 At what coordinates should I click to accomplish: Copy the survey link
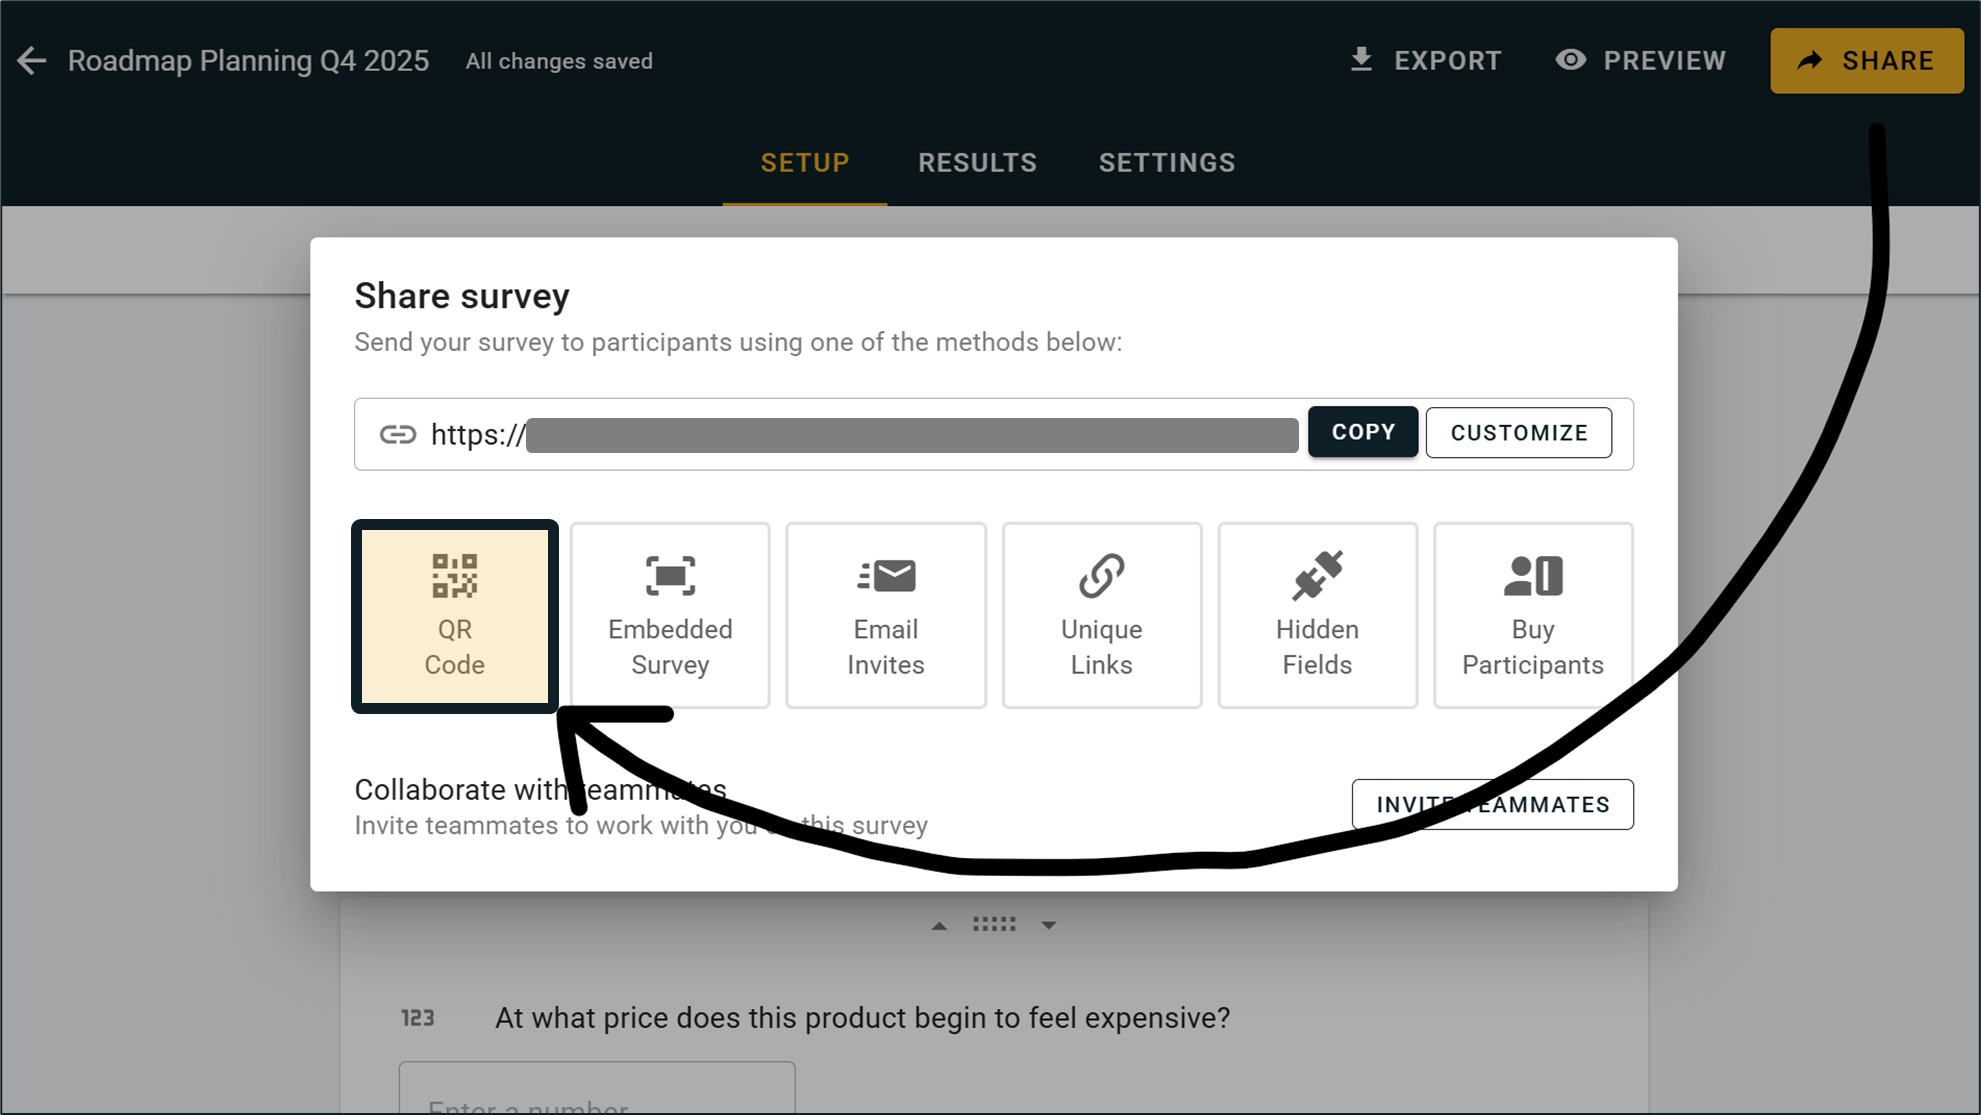point(1362,432)
